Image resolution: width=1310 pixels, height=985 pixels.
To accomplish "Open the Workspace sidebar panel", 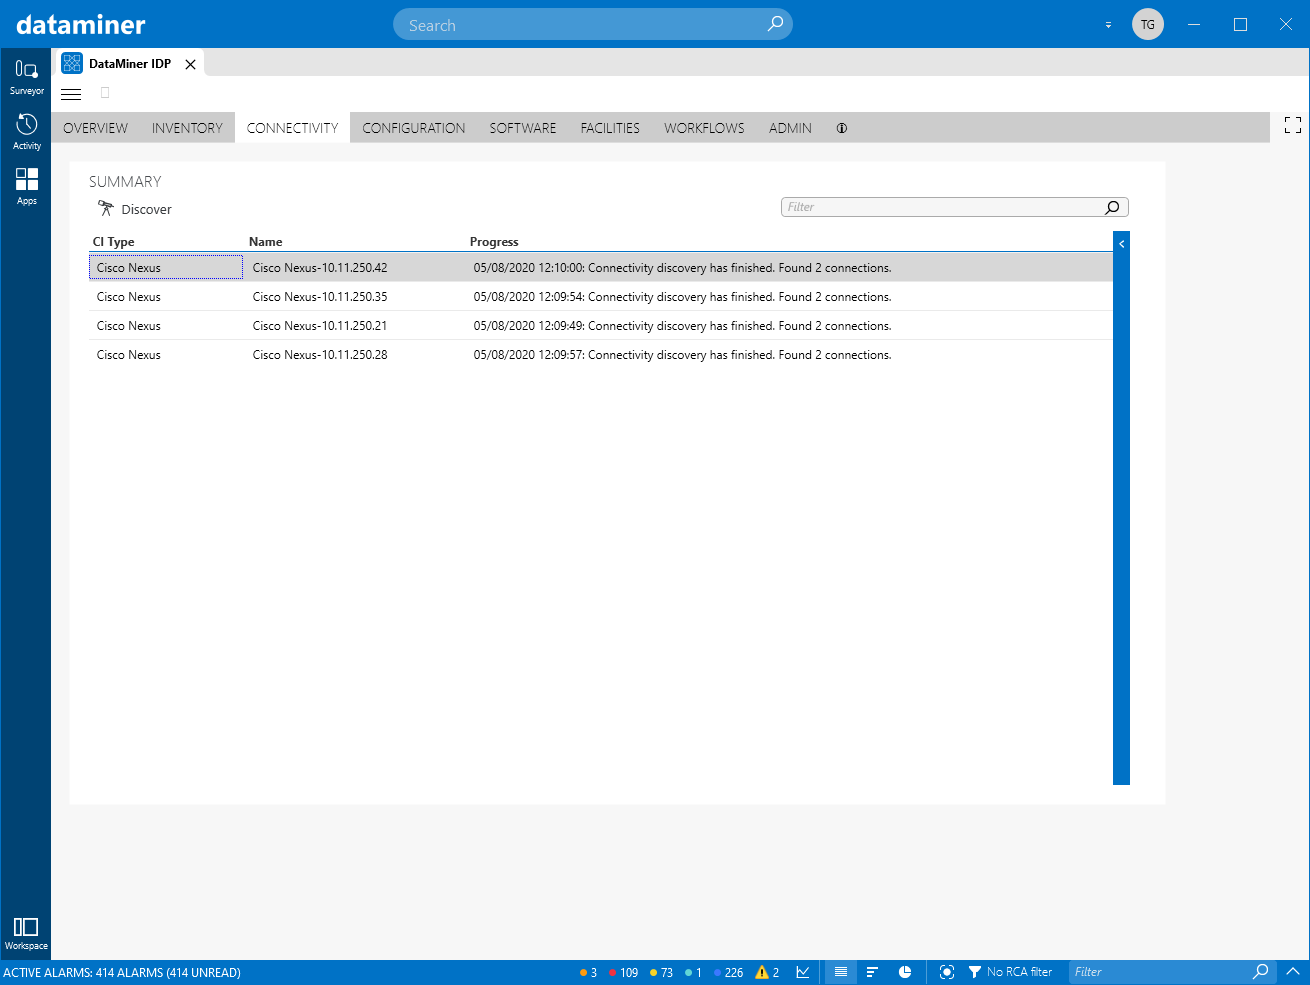I will click(x=26, y=933).
